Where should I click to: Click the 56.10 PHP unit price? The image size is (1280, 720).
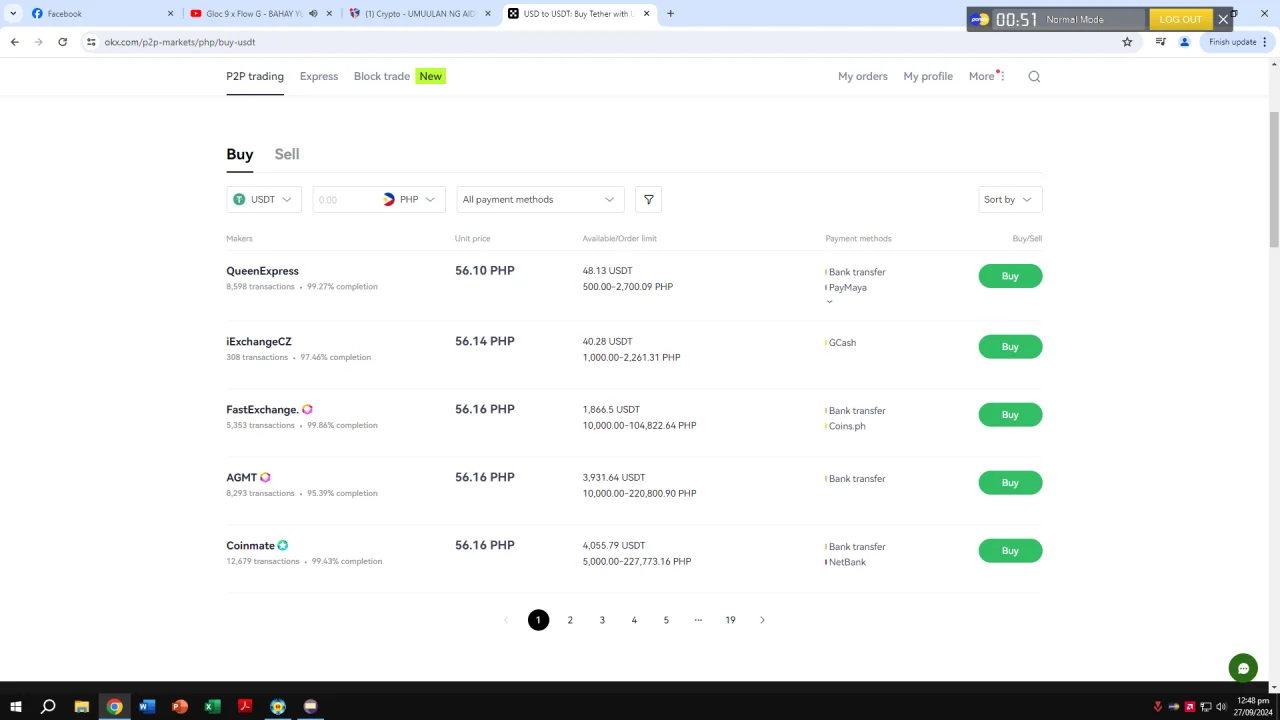[485, 271]
